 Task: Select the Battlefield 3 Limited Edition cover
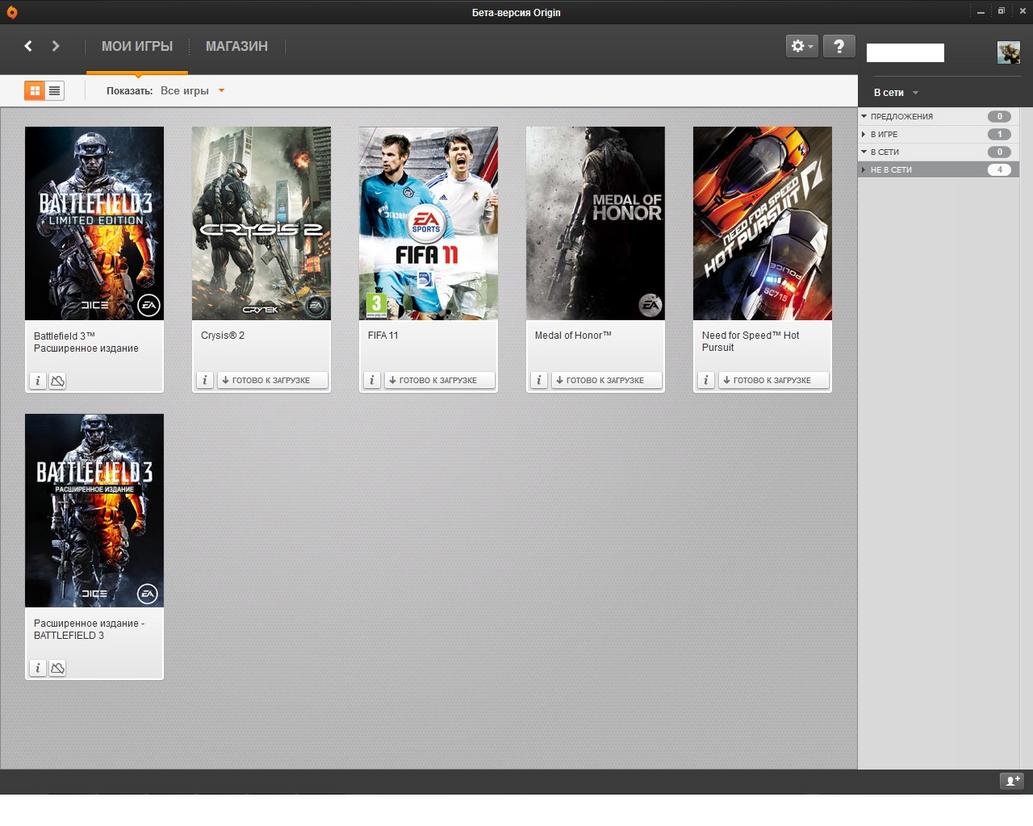[x=94, y=223]
